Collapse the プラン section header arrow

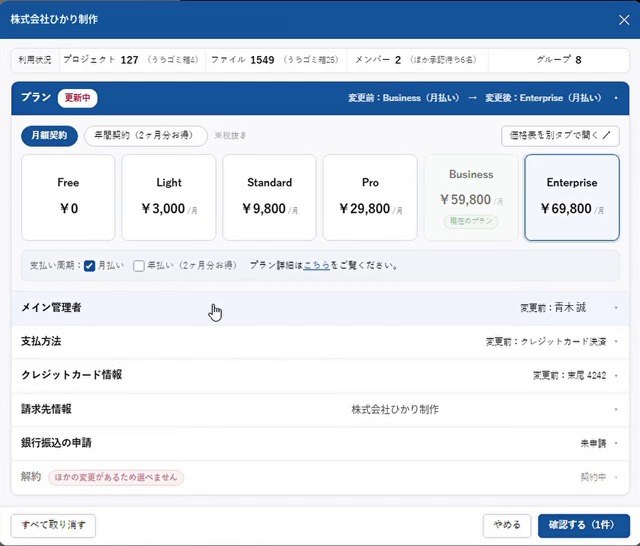pyautogui.click(x=616, y=98)
